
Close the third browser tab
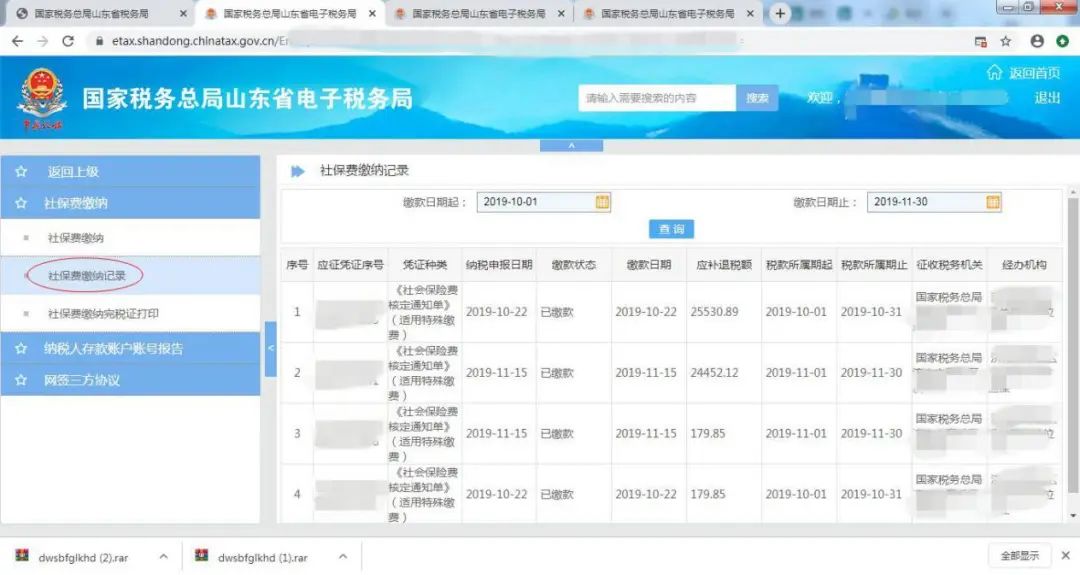[561, 13]
